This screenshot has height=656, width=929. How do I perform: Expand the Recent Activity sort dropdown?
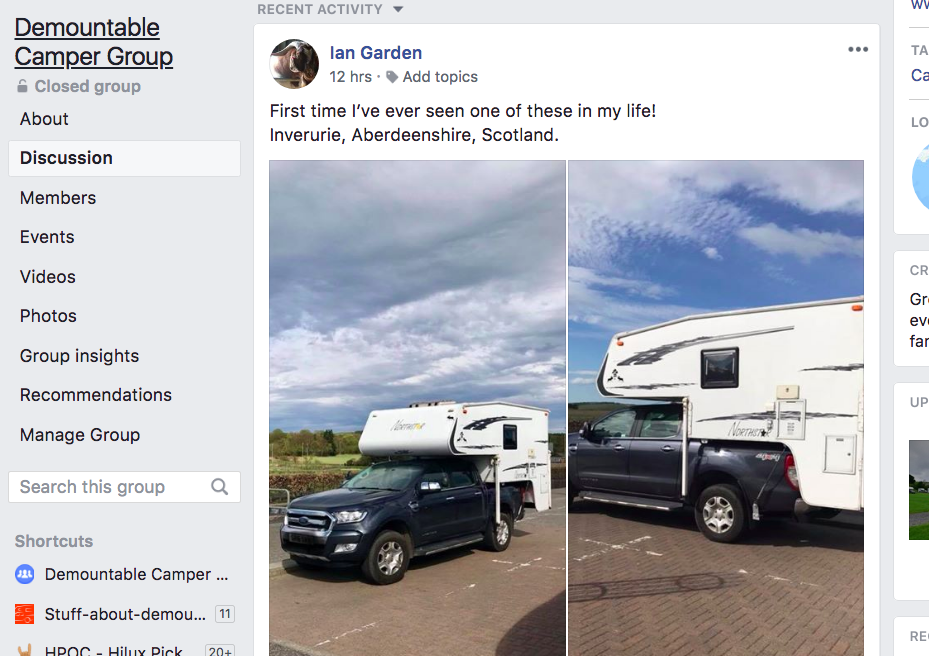(398, 10)
